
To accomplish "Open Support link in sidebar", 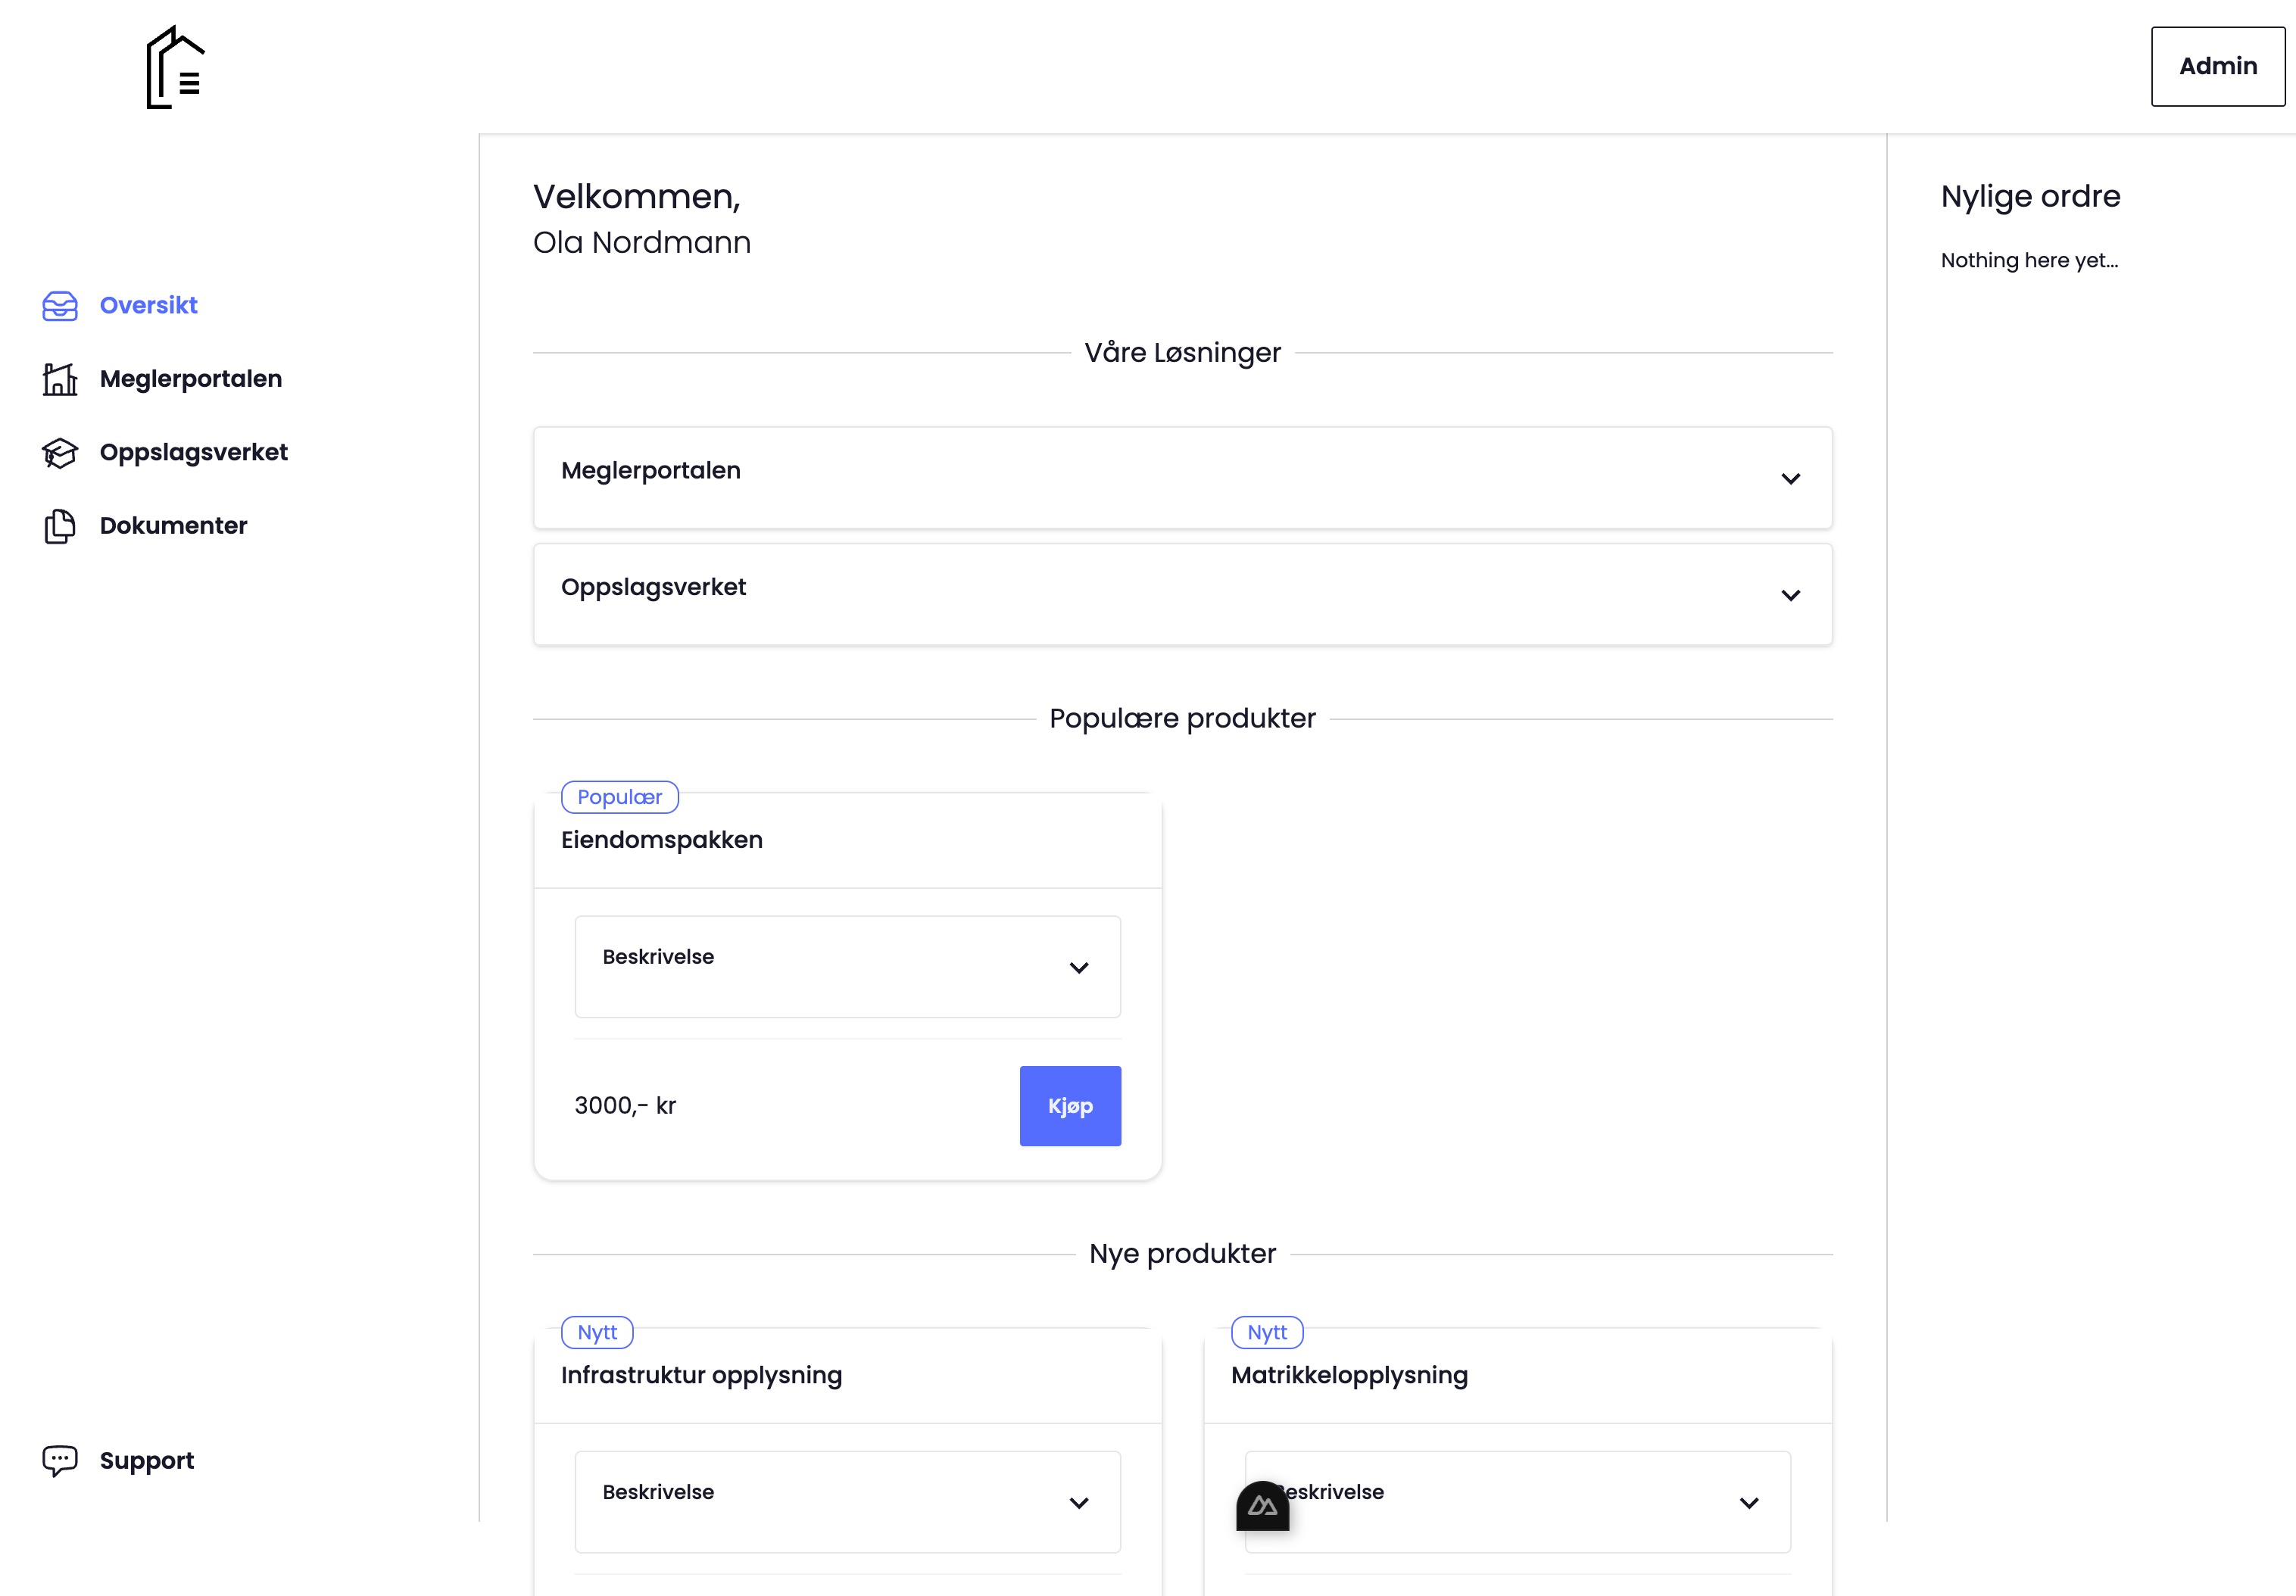I will [x=146, y=1461].
